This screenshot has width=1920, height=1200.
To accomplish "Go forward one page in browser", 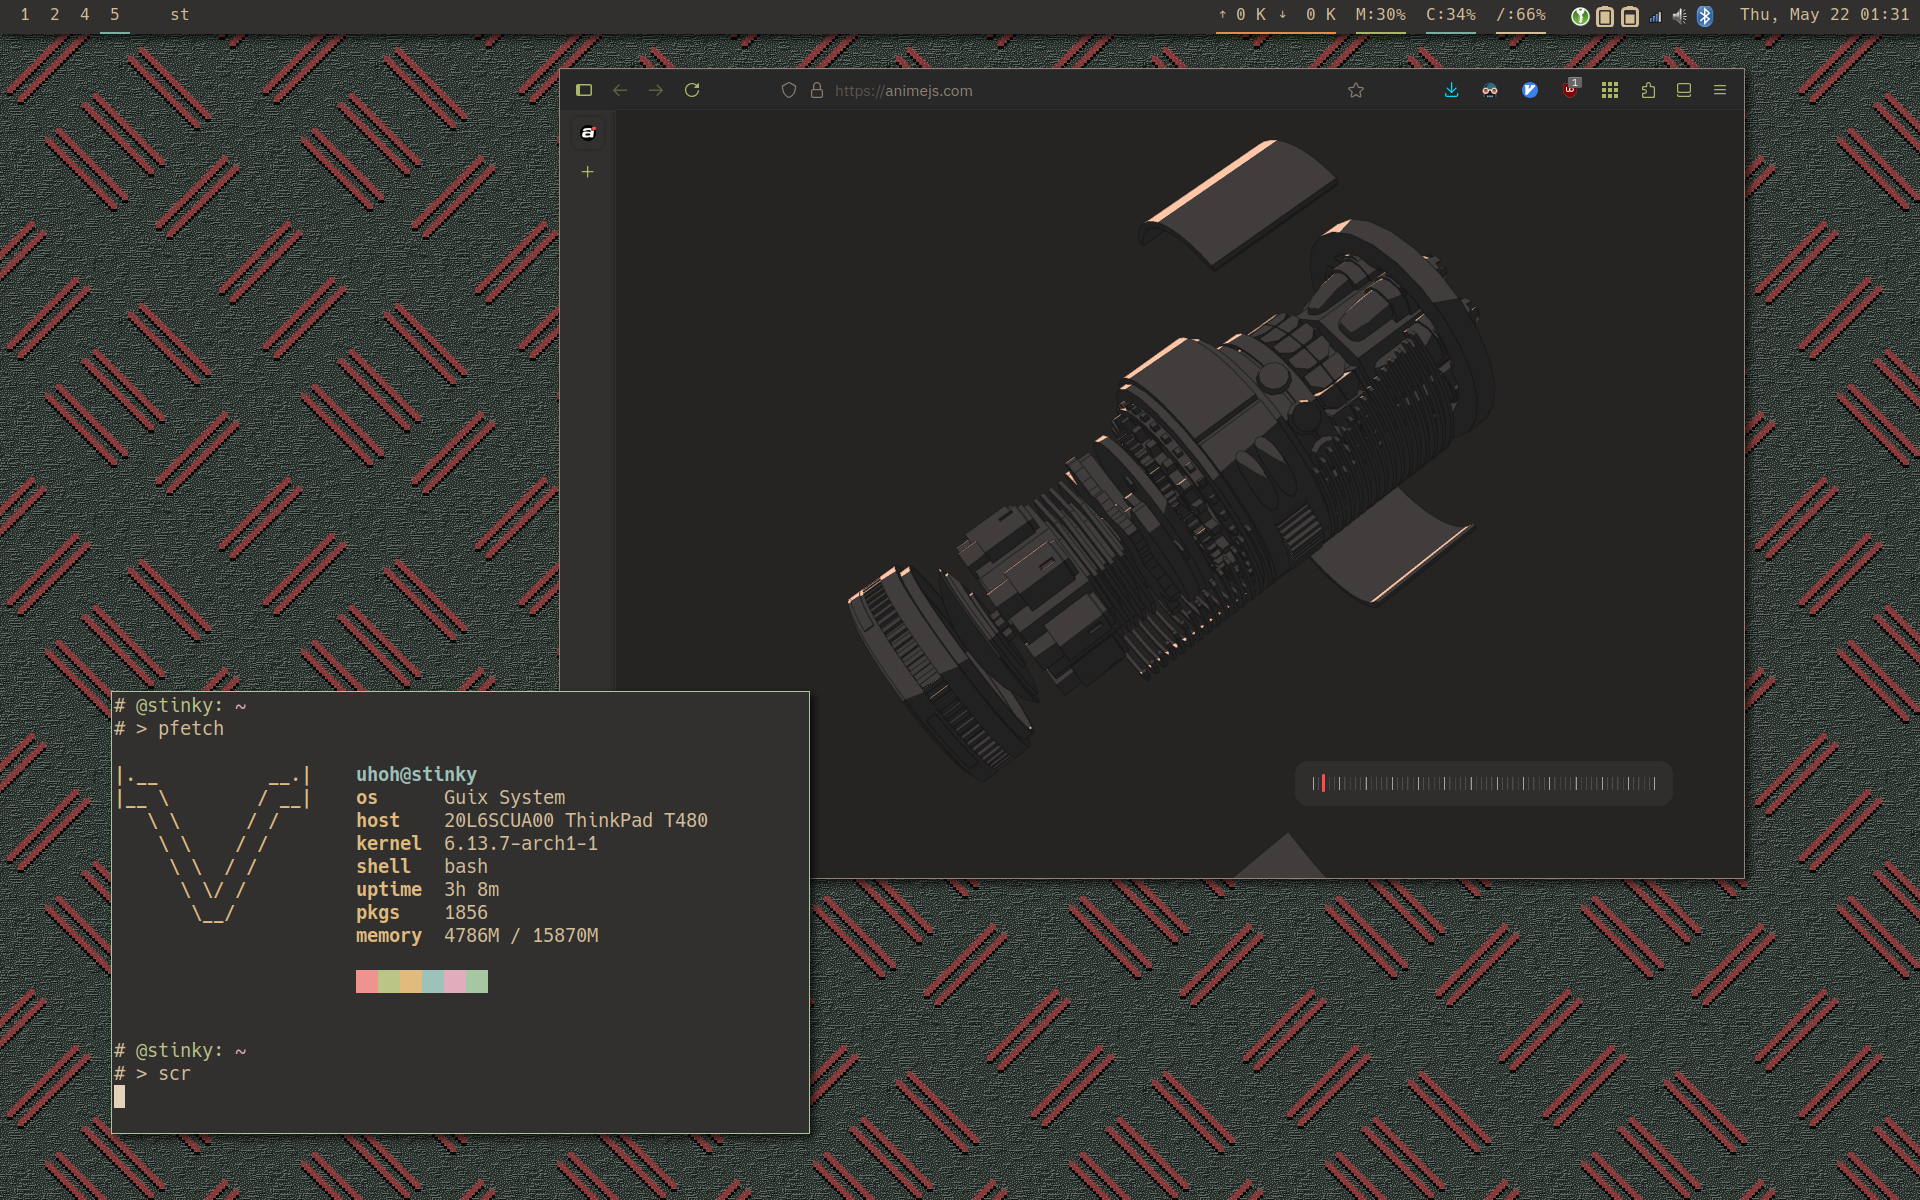I will (656, 90).
